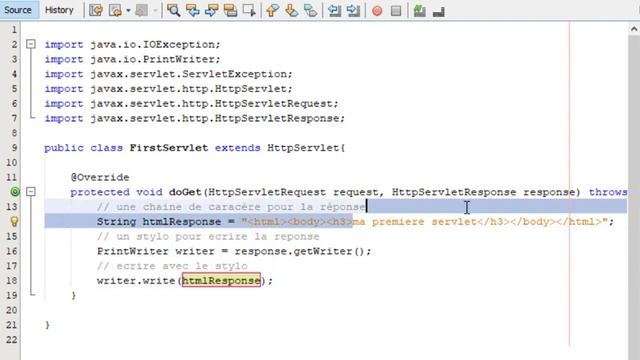
Task: Click 'HttpServletRequest' on the import line 6
Action: tap(274, 104)
